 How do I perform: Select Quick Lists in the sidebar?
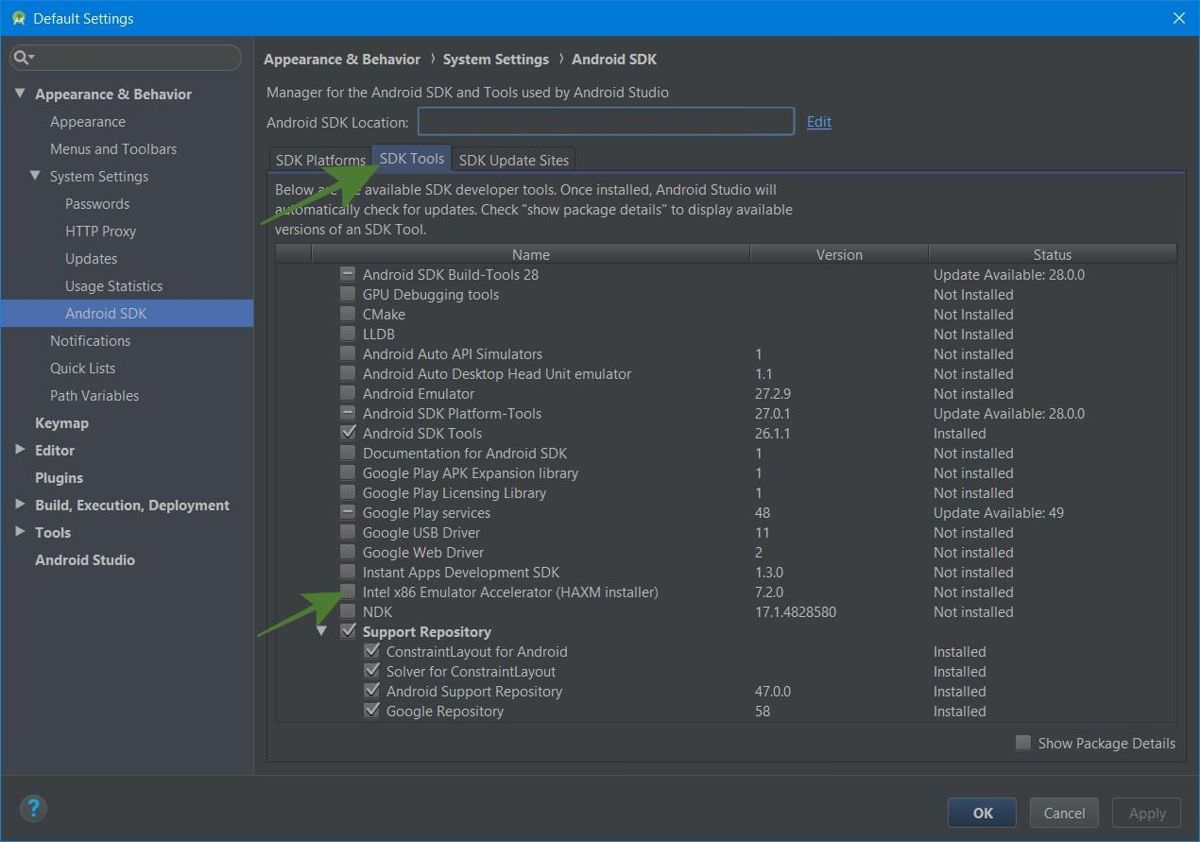83,368
